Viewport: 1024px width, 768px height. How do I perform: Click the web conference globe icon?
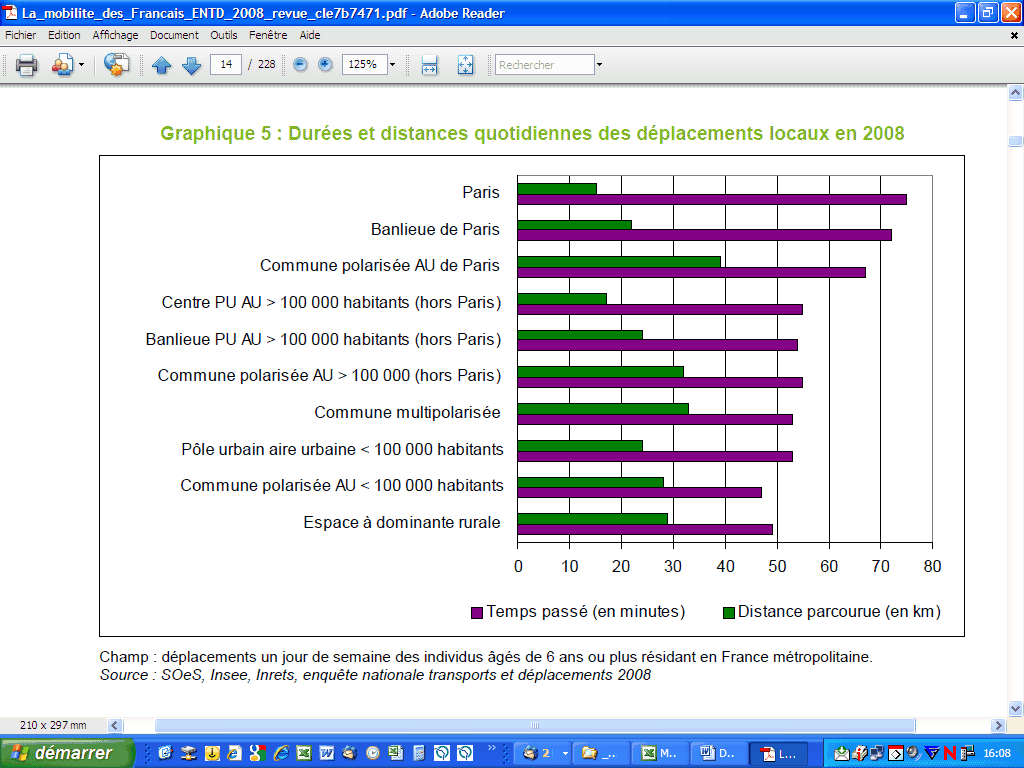click(x=117, y=65)
